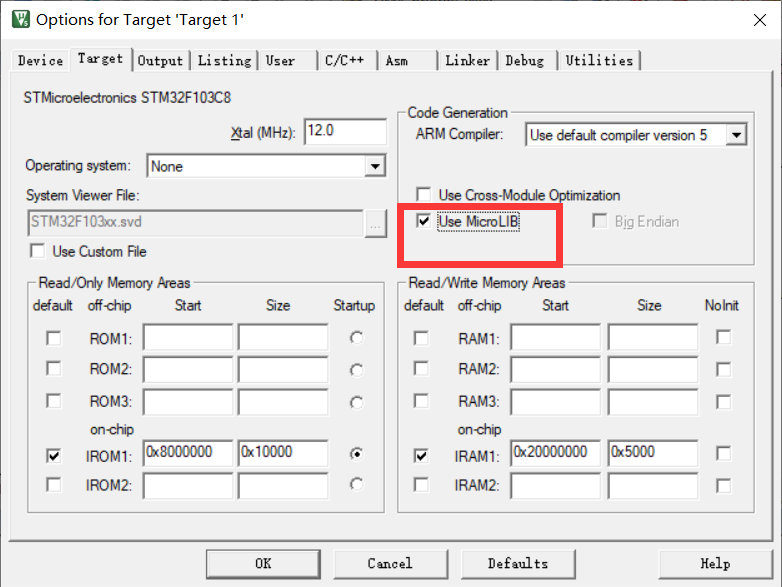Click the Cancel button
This screenshot has height=587, width=782.
[391, 564]
